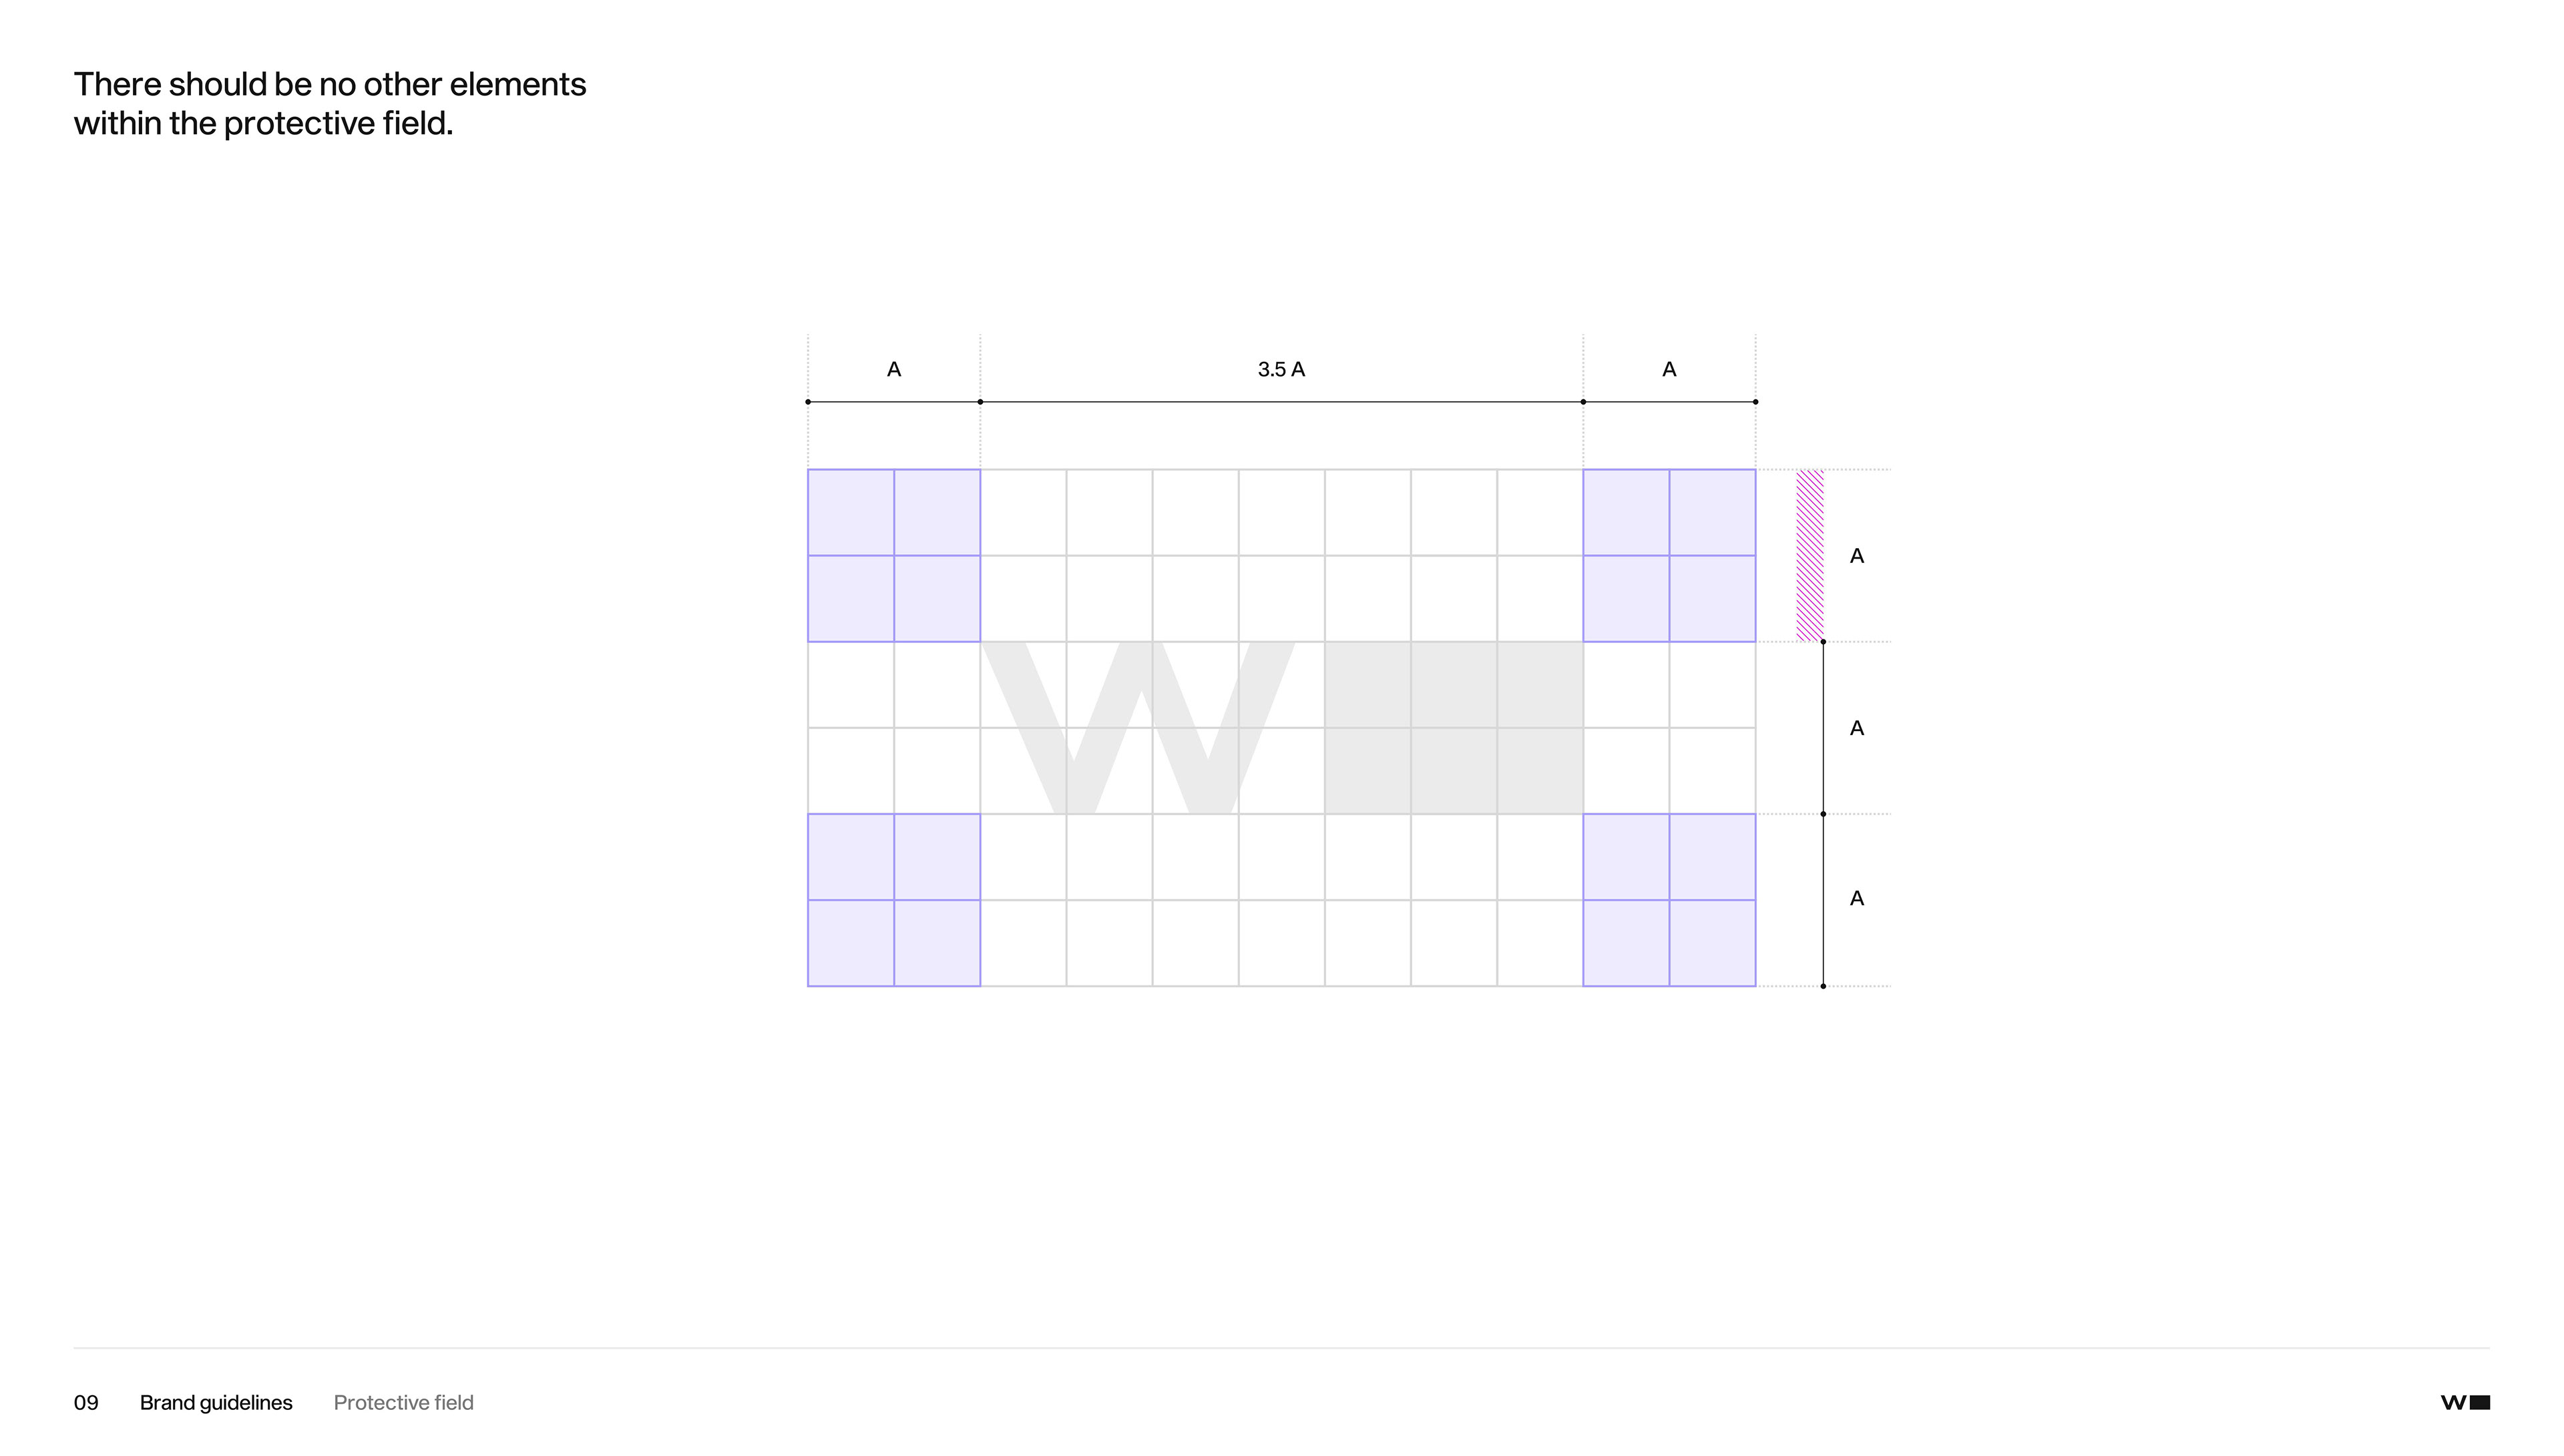Click the heading about the protective field
The image size is (2564, 1456).
(329, 103)
